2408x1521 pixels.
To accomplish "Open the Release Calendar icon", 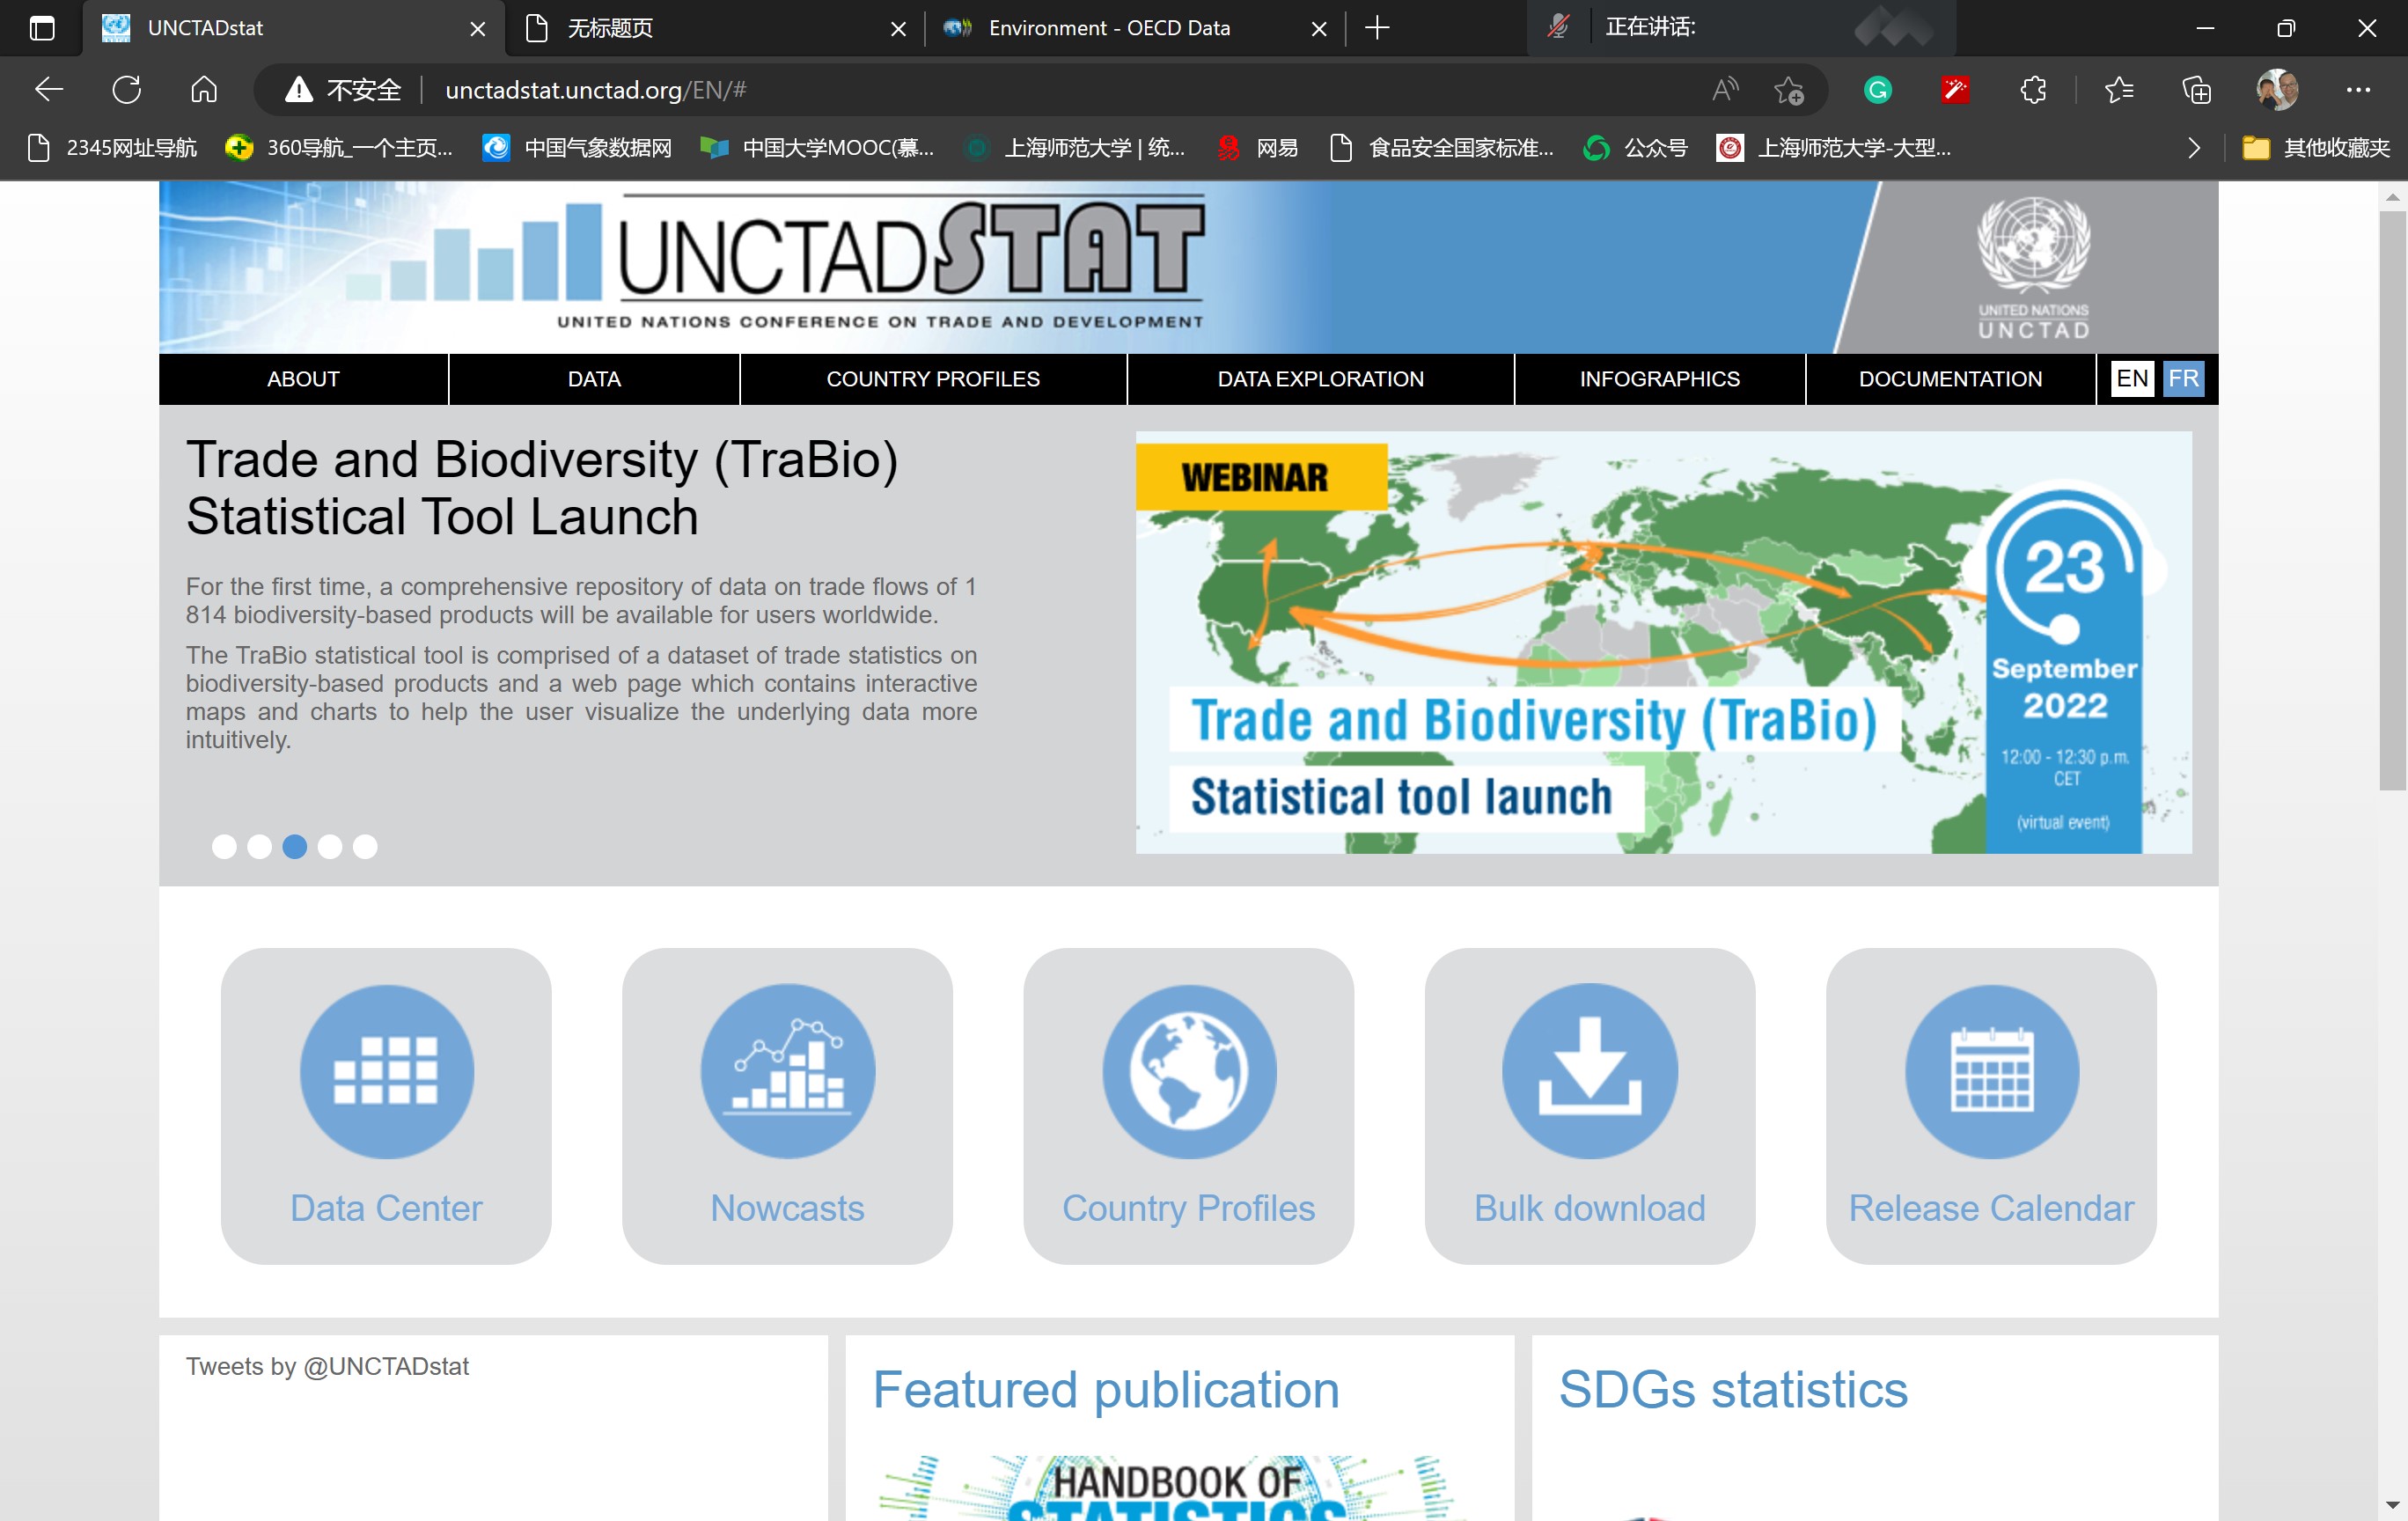I will click(x=1991, y=1071).
